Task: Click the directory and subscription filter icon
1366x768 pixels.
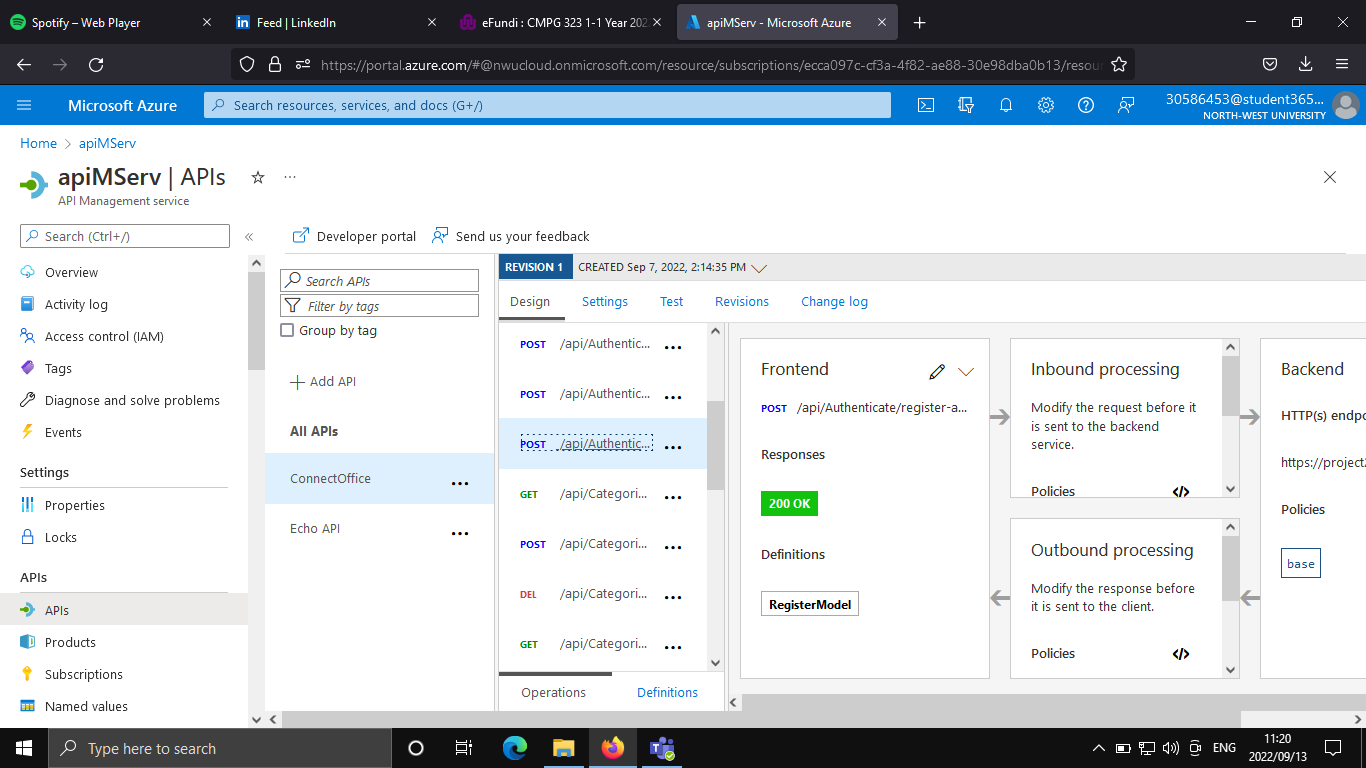Action: [x=966, y=105]
